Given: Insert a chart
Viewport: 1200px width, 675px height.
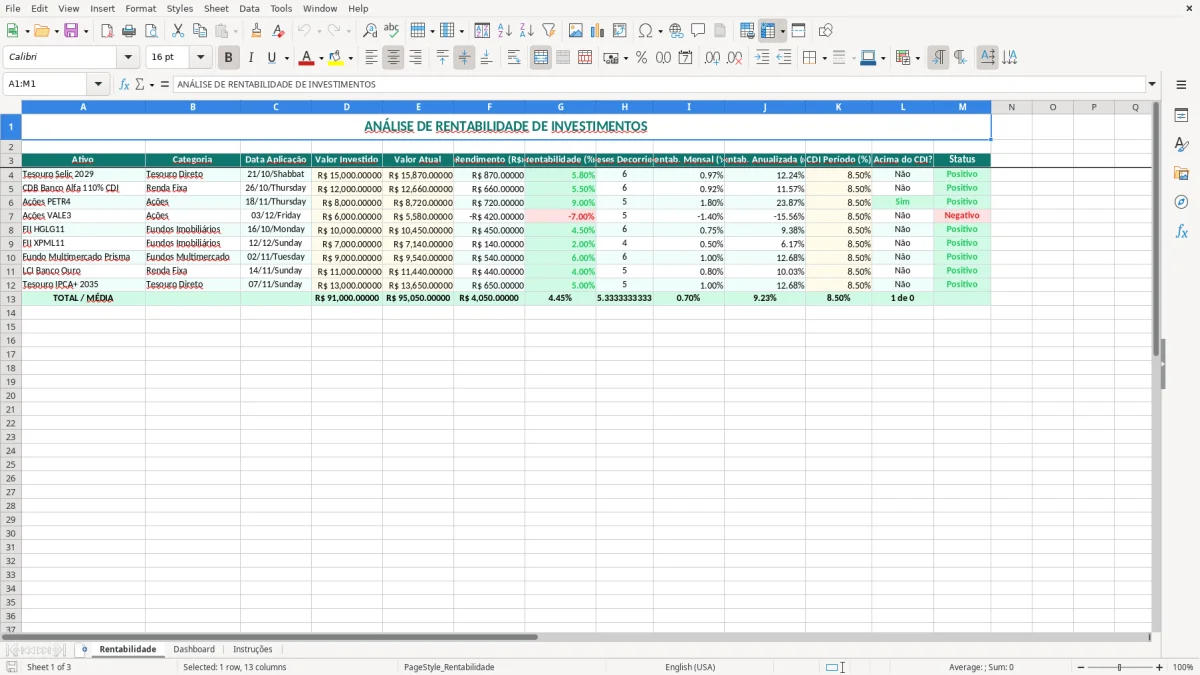Looking at the screenshot, I should click(x=598, y=31).
